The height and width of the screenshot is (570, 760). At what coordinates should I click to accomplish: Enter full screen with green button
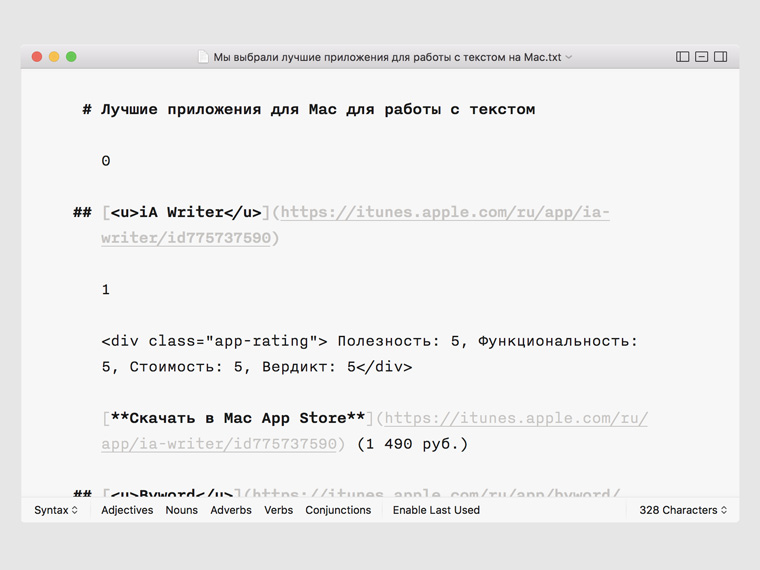click(x=71, y=57)
